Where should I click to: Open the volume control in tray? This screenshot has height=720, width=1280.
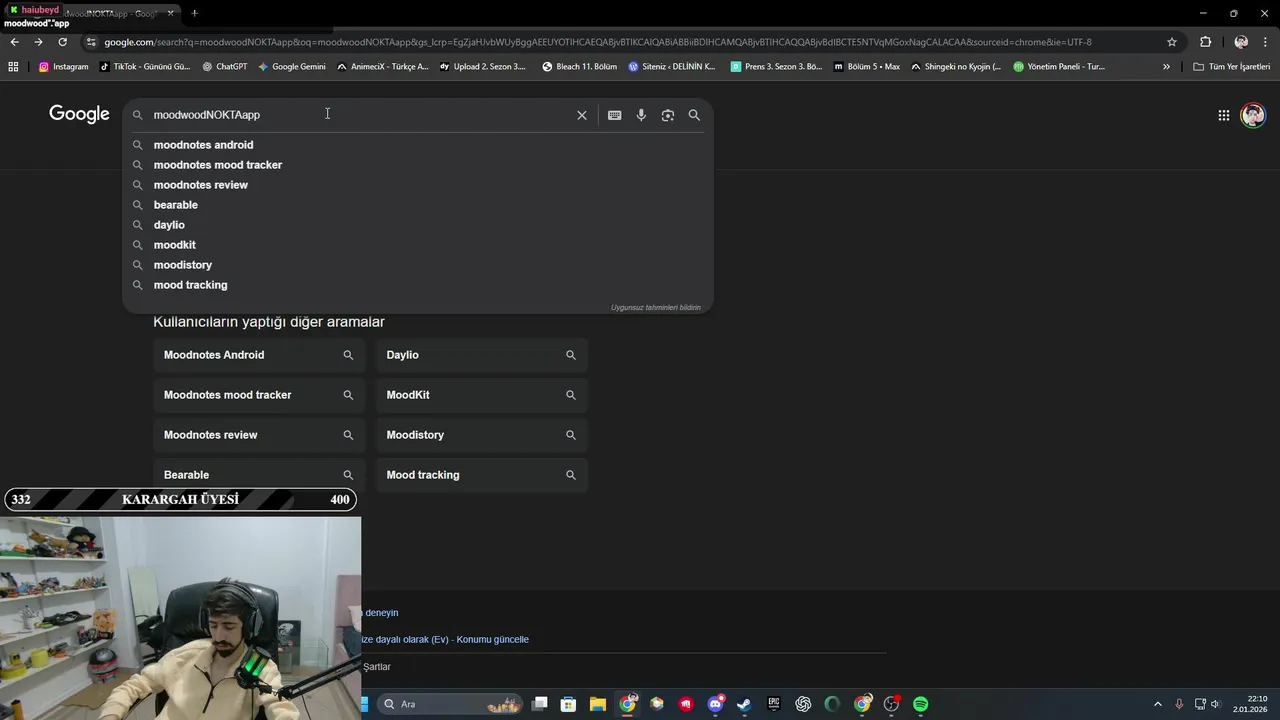pyautogui.click(x=1216, y=704)
